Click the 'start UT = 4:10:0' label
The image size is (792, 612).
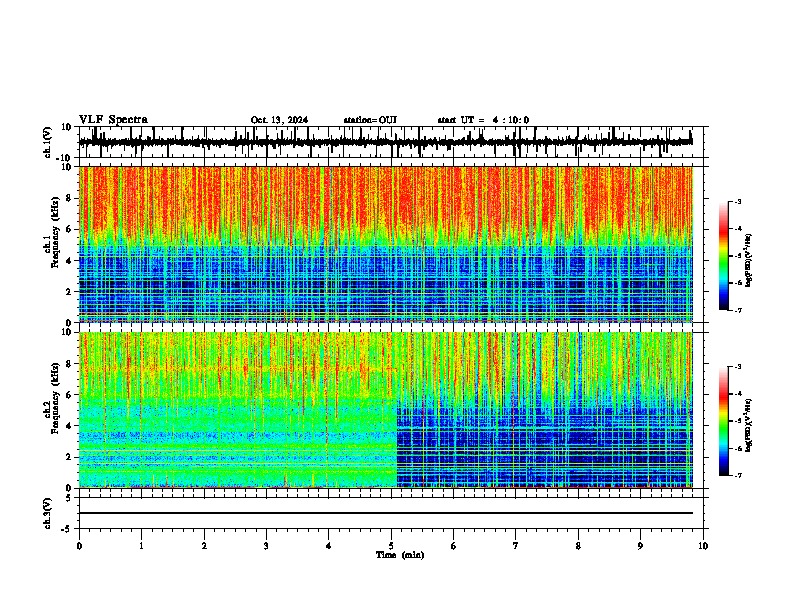(x=483, y=120)
